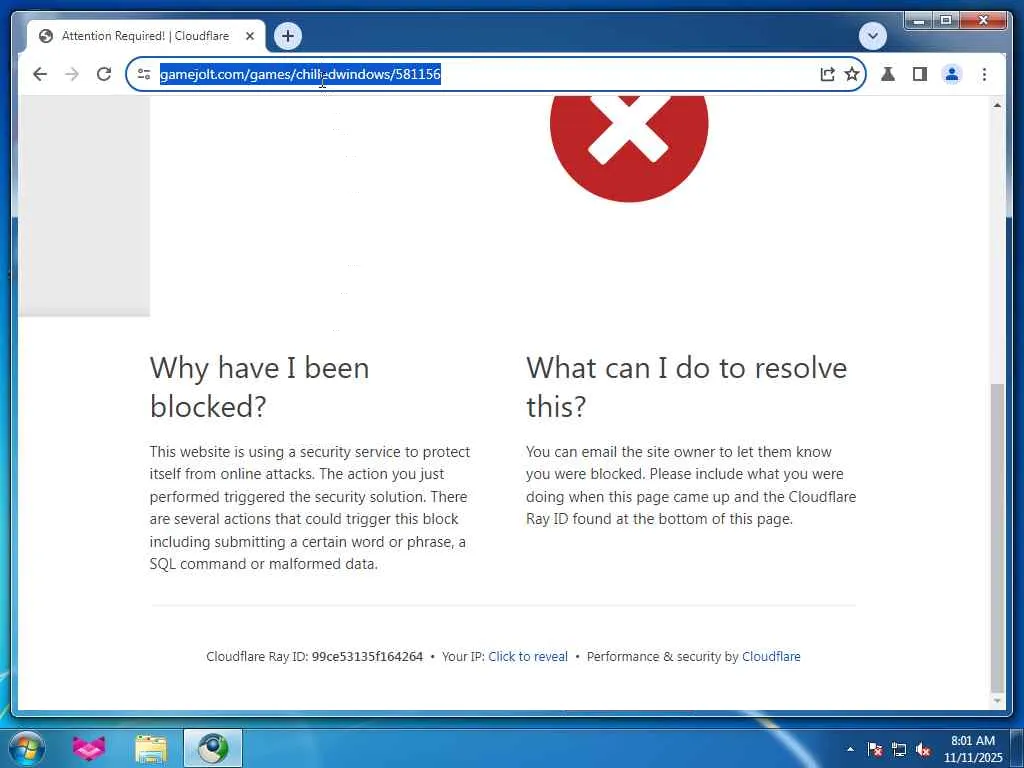Open the clock showing 8:01 AM

[x=972, y=749]
